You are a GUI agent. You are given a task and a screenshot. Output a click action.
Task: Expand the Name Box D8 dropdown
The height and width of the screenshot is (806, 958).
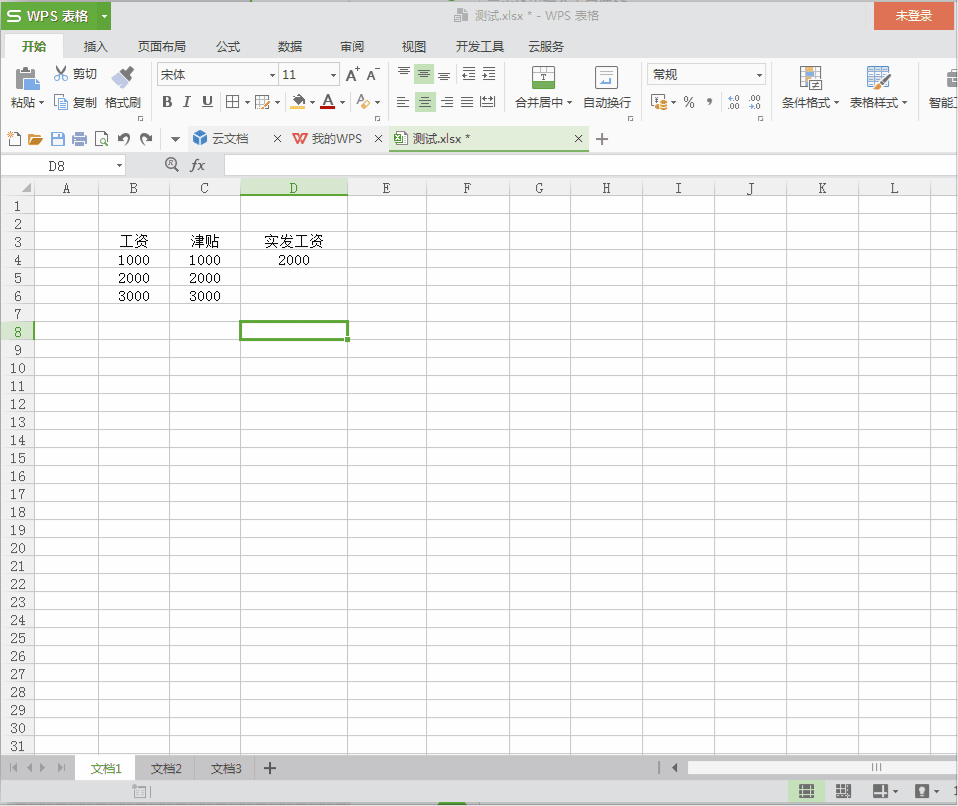119,166
